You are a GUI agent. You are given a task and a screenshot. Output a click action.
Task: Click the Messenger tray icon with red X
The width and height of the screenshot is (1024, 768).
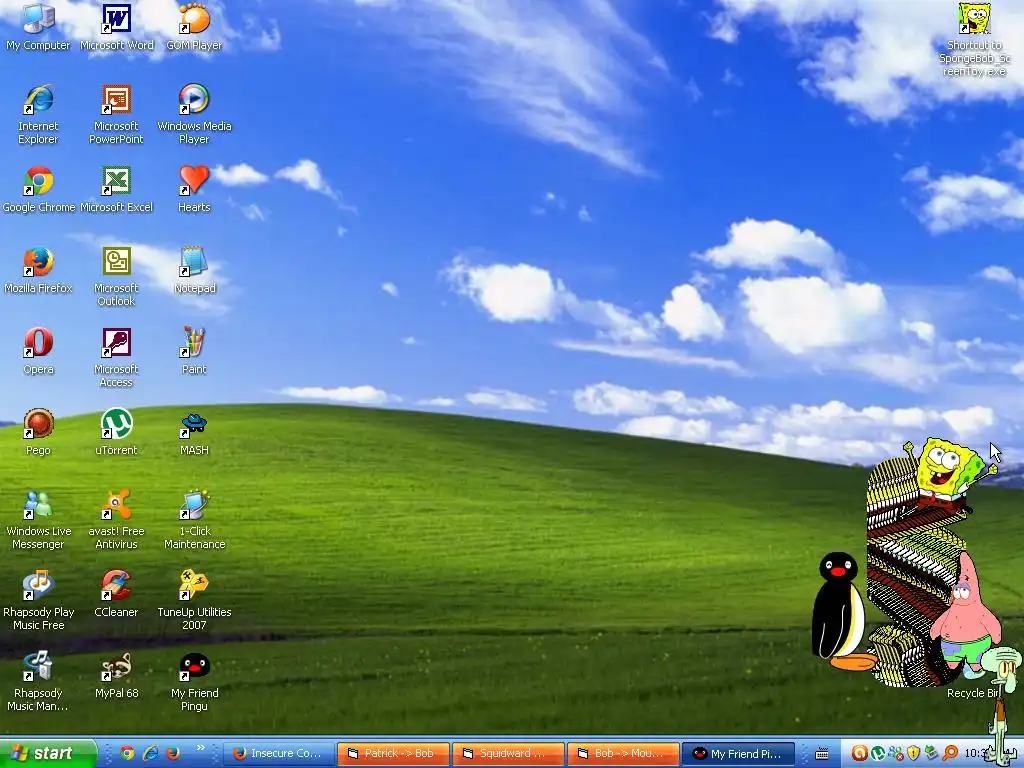point(896,754)
